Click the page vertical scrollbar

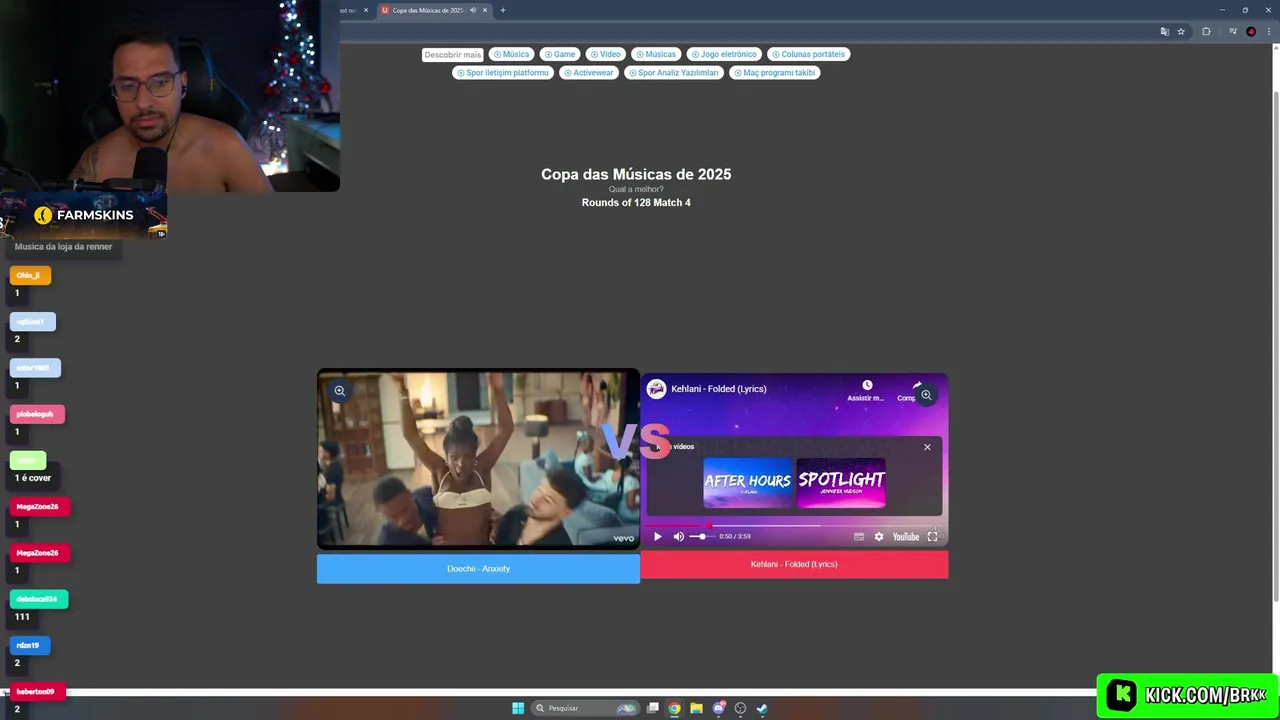click(x=1275, y=345)
